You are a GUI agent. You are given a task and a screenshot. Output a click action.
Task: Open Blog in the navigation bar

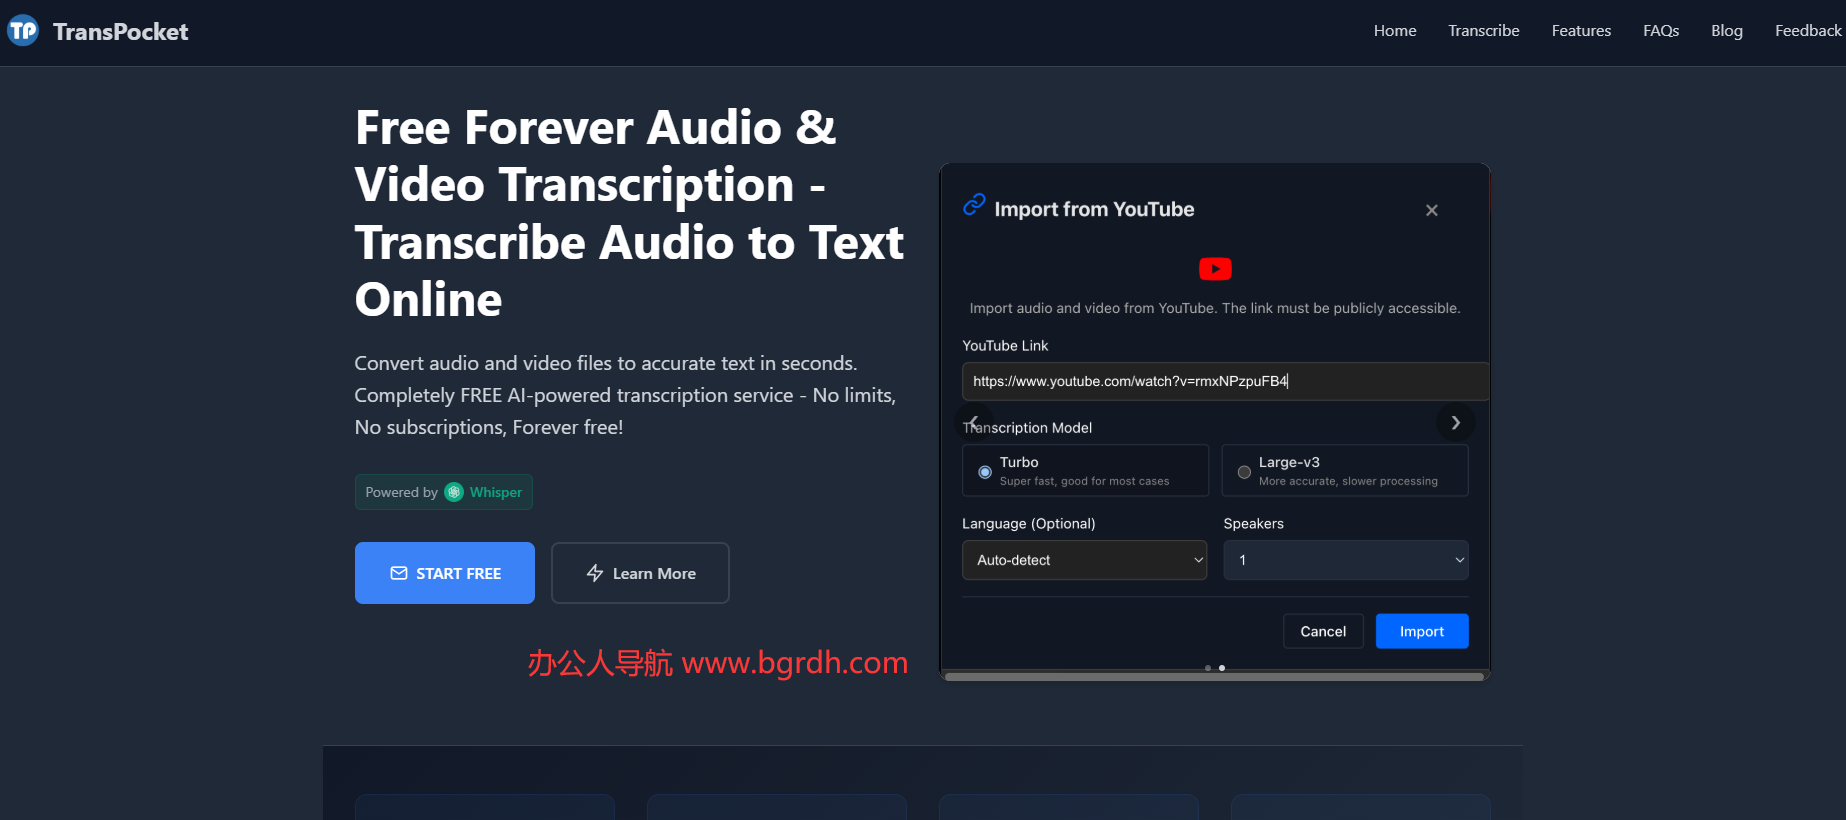click(1727, 31)
